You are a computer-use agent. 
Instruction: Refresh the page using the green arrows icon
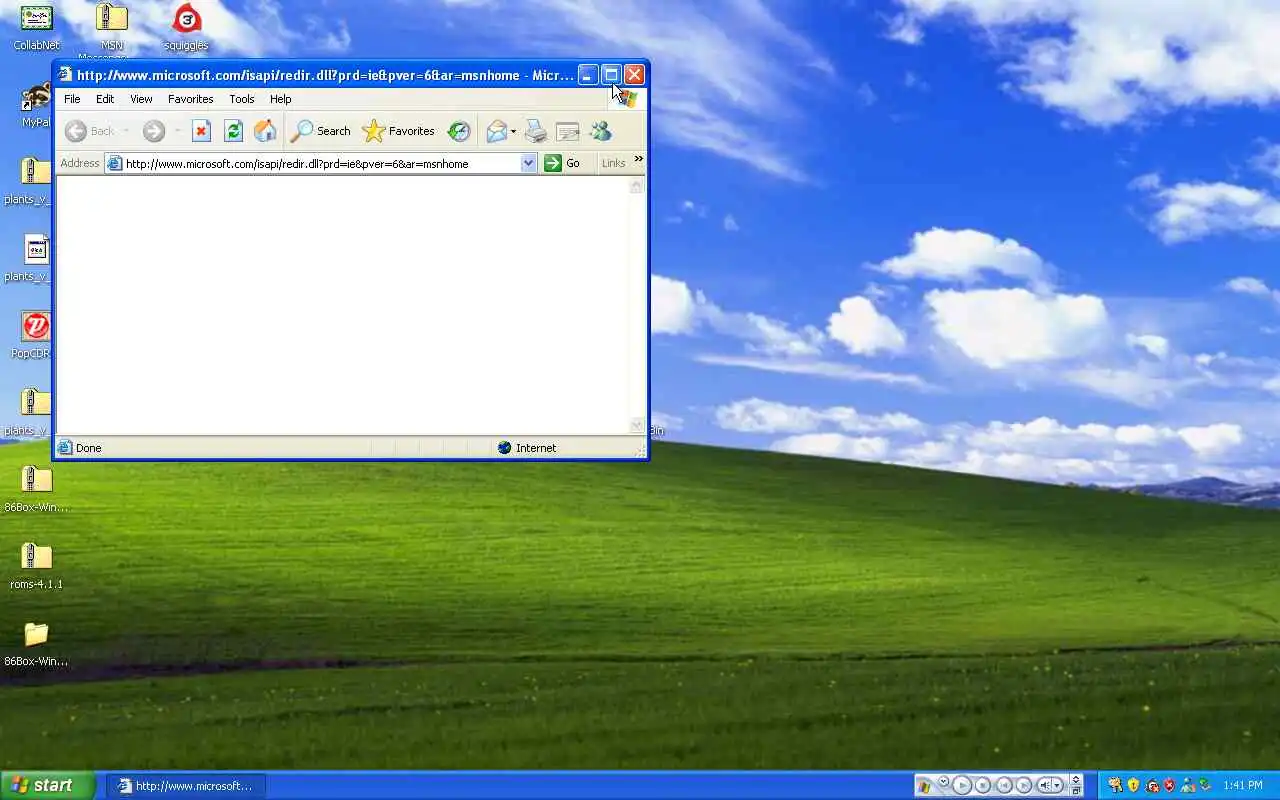coord(233,131)
